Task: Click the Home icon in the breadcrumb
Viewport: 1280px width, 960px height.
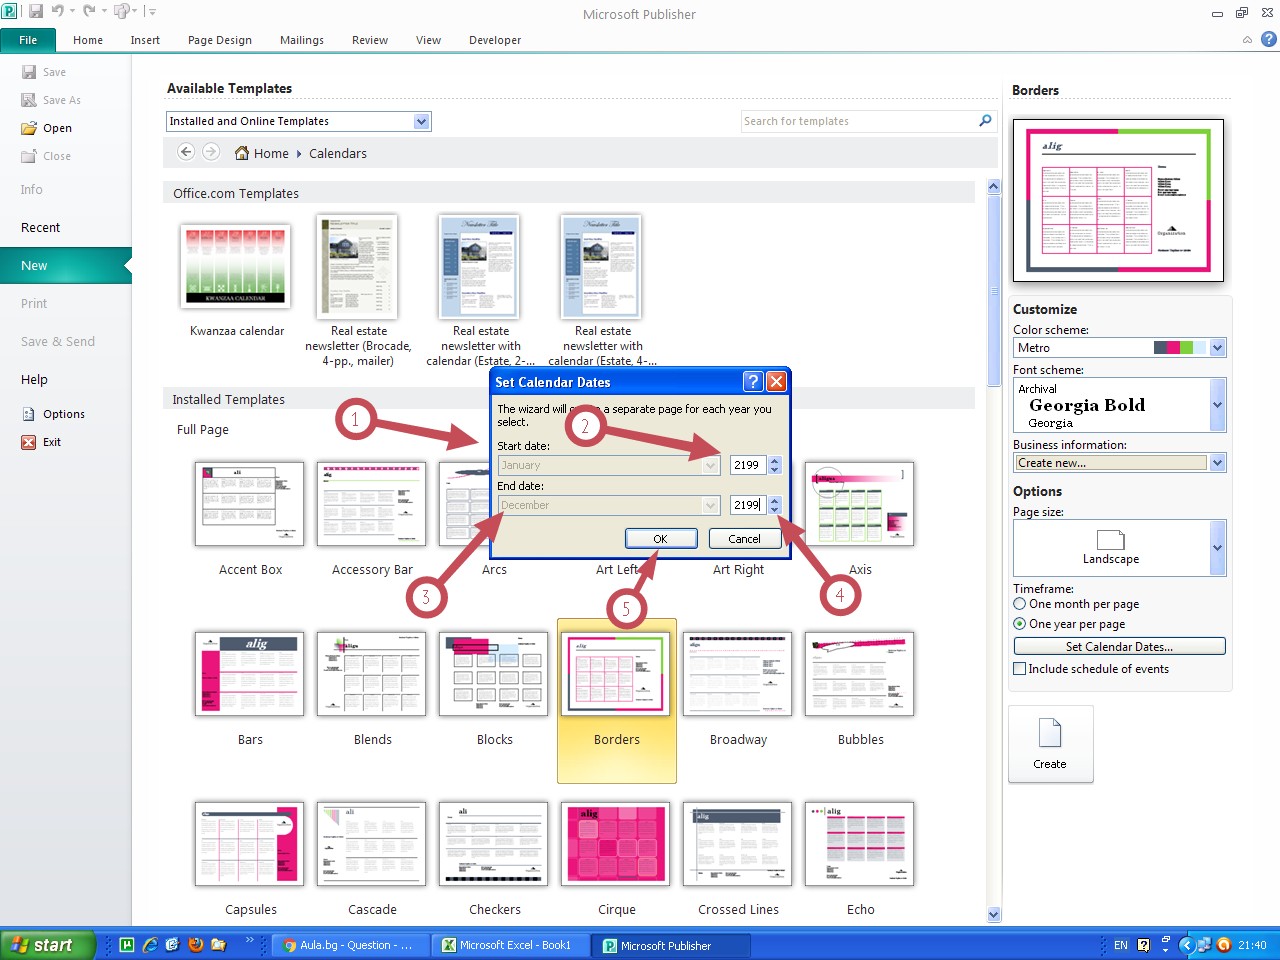Action: (242, 153)
